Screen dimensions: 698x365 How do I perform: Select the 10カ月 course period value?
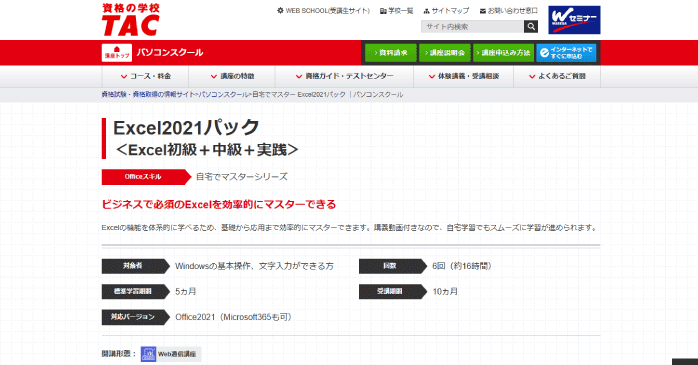(445, 292)
